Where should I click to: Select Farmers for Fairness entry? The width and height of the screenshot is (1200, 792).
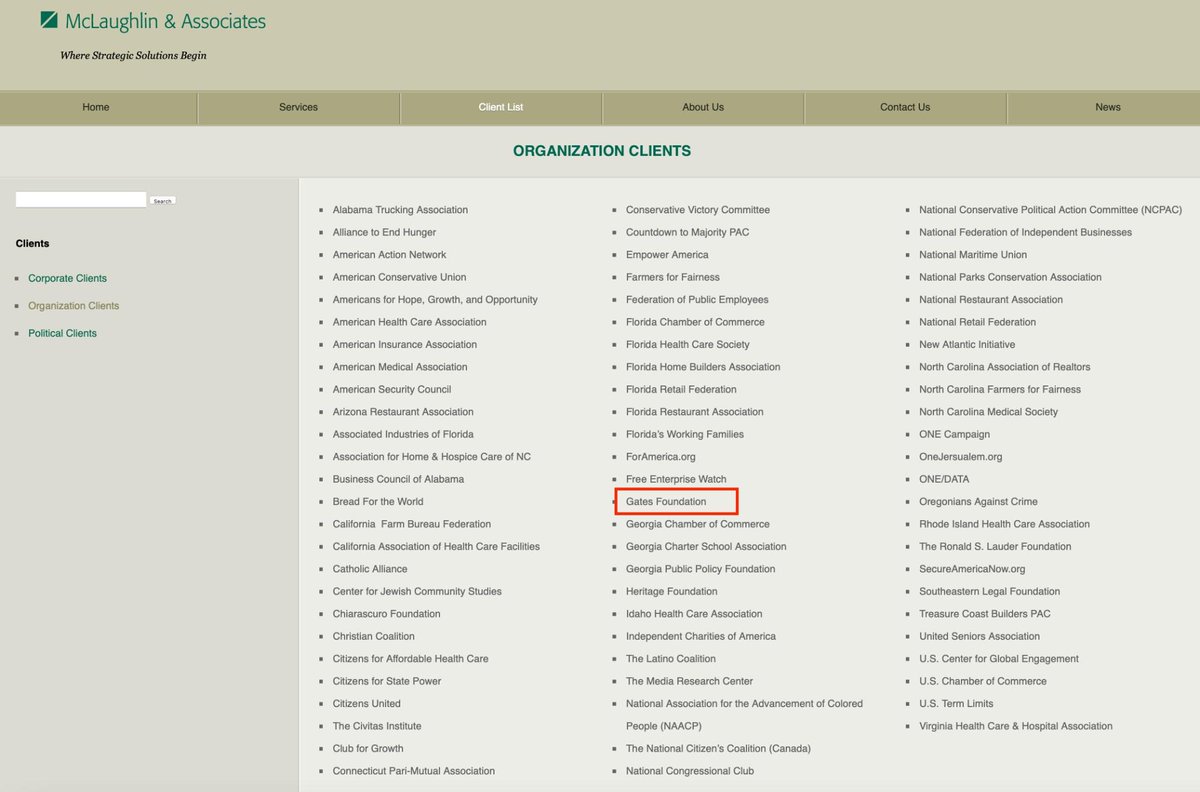(x=673, y=277)
